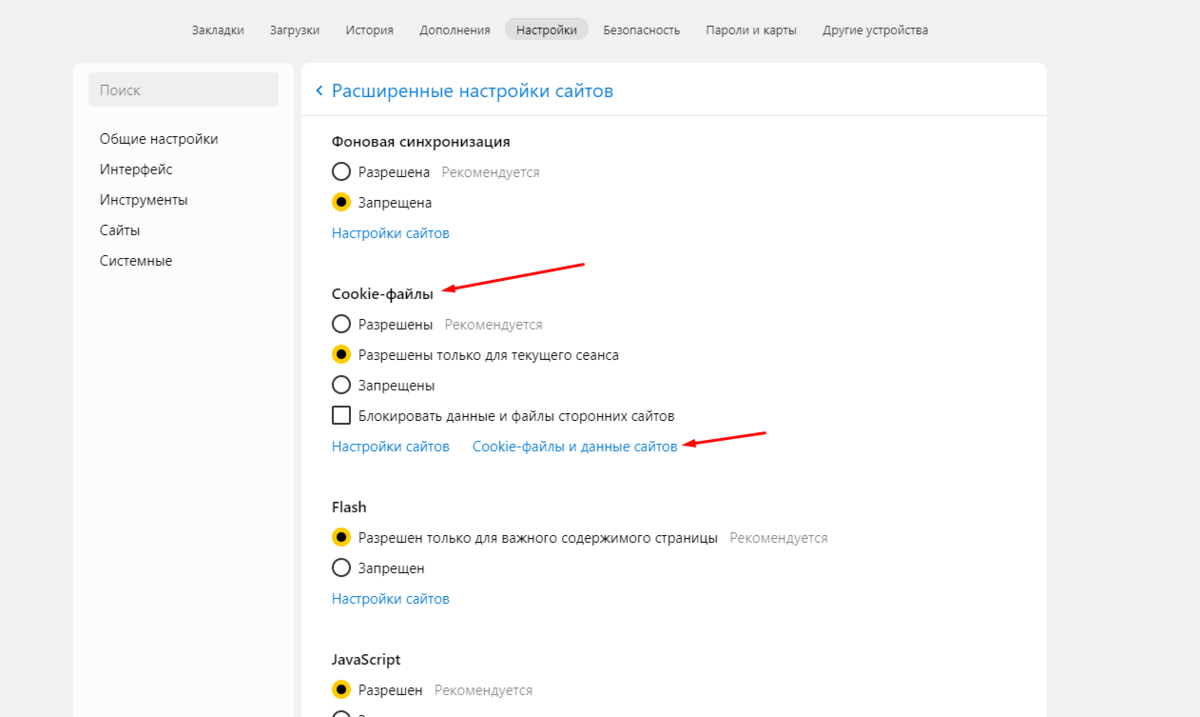The width and height of the screenshot is (1200, 717).
Task: Go to Системные settings section
Action: pos(136,261)
